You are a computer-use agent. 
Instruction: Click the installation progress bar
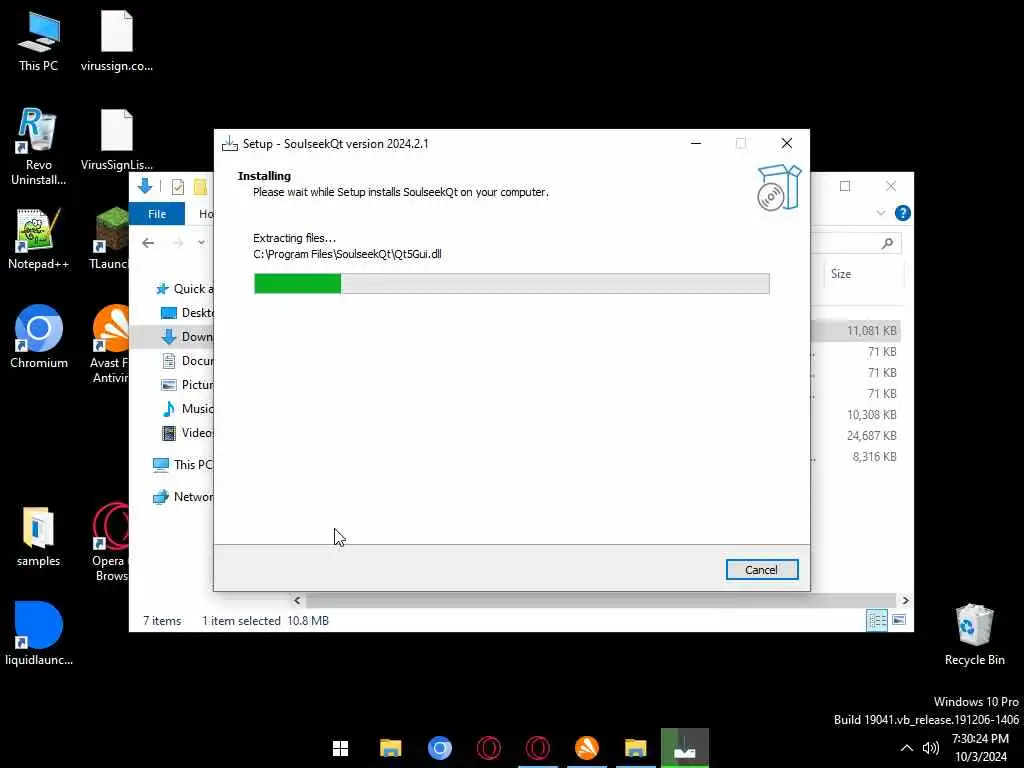511,283
